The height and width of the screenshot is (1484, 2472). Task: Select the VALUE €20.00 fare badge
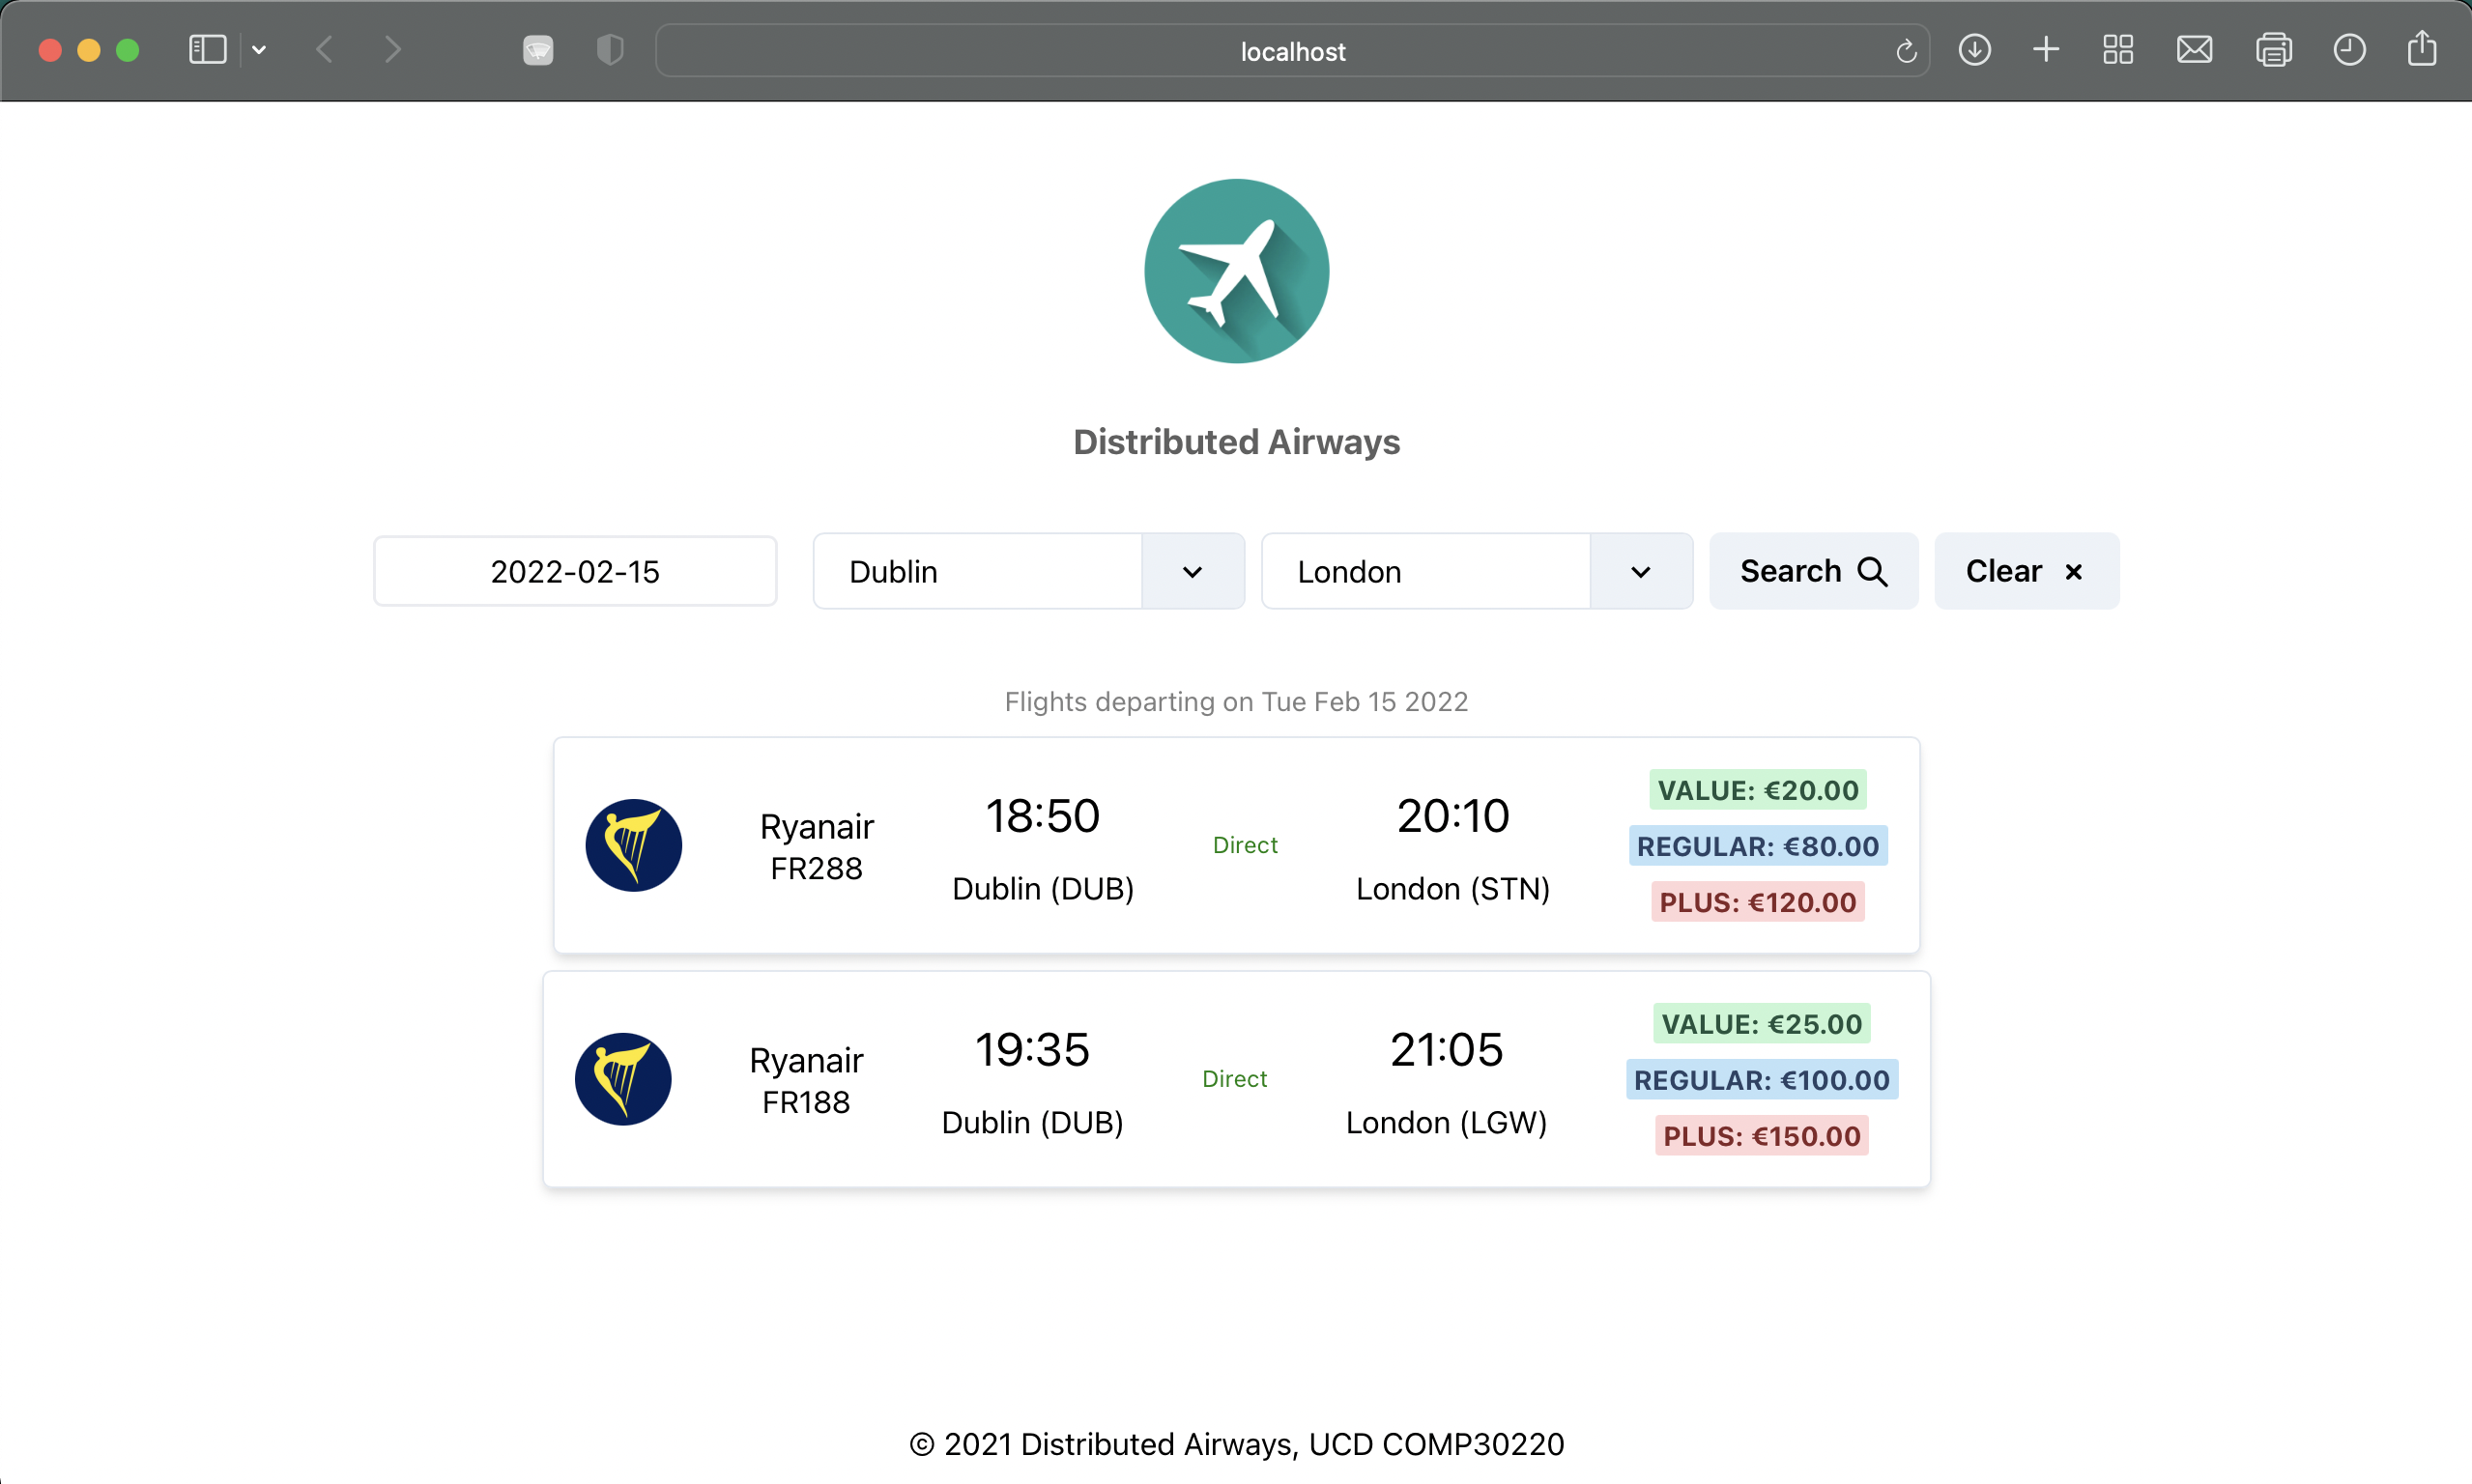click(1757, 790)
